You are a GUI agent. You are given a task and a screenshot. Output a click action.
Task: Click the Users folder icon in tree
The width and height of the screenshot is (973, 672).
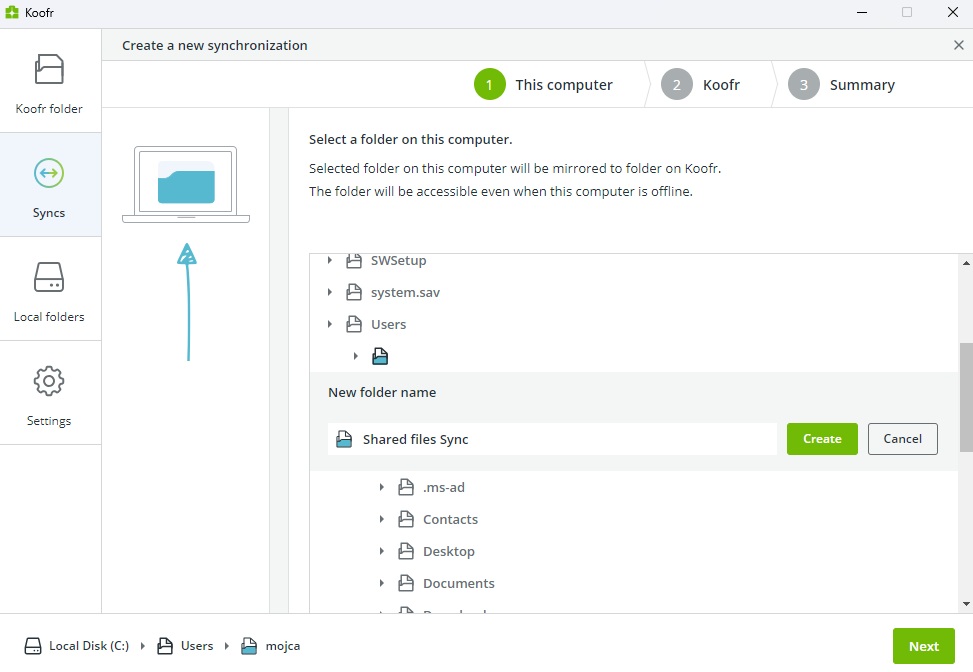[354, 324]
